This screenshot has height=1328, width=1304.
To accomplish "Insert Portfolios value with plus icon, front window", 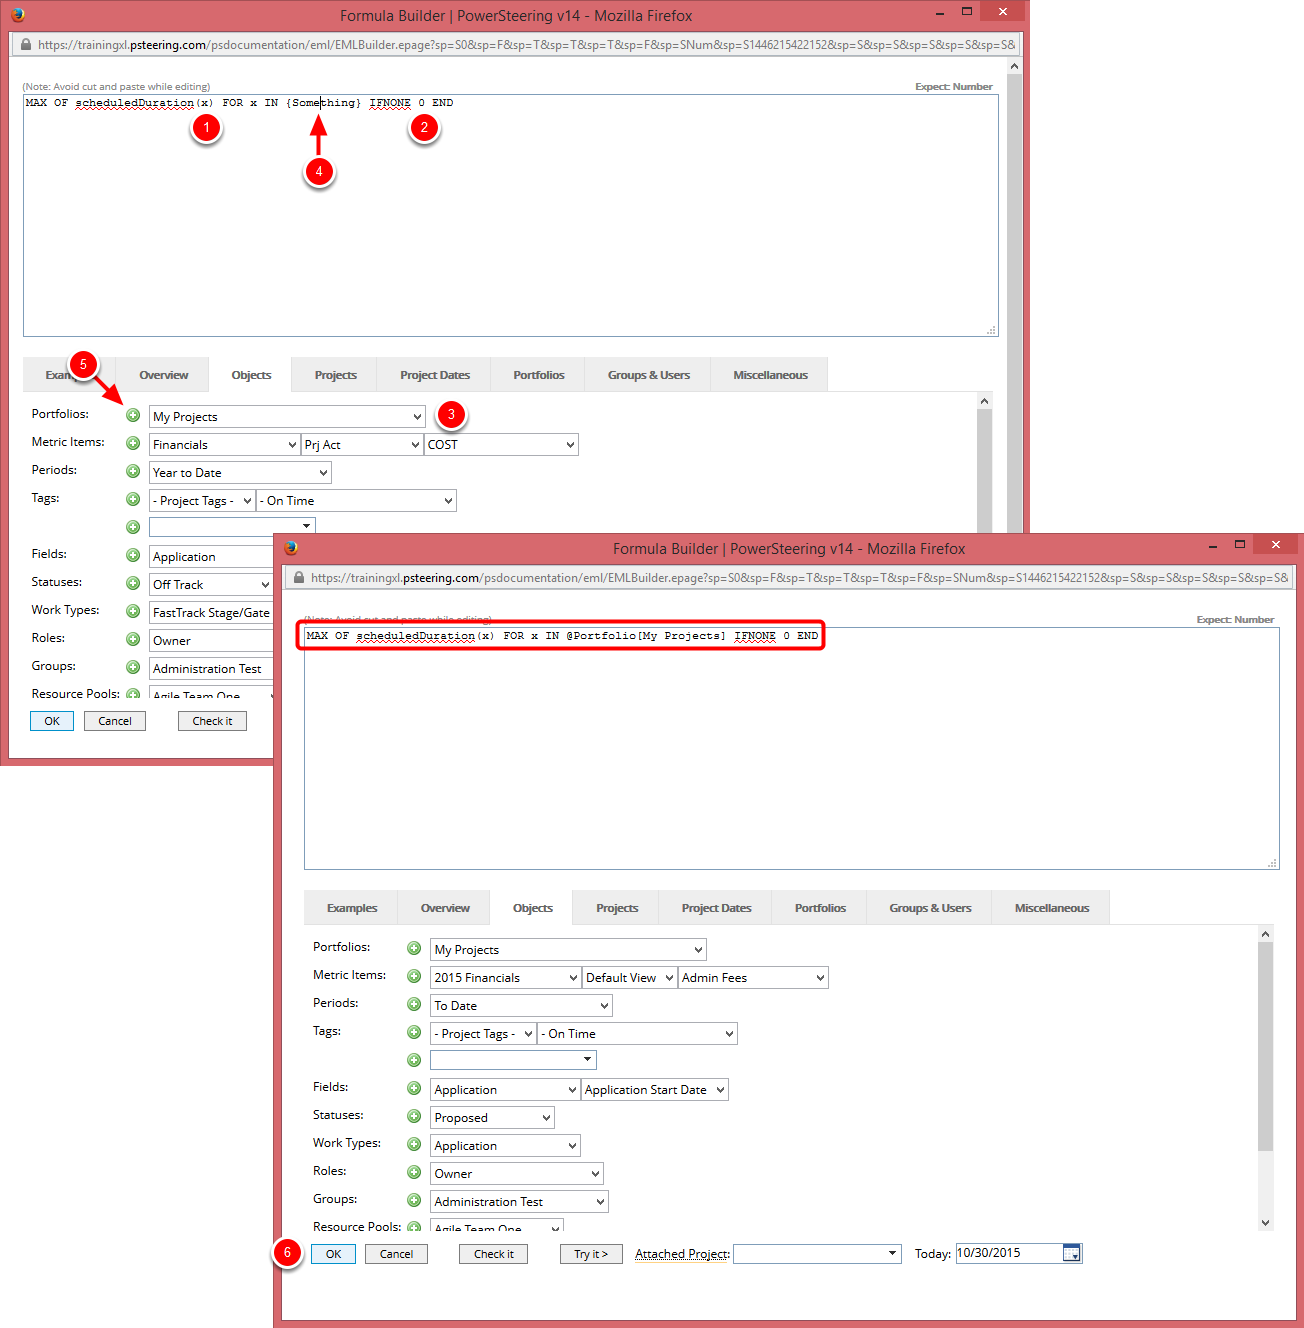I will (x=414, y=948).
